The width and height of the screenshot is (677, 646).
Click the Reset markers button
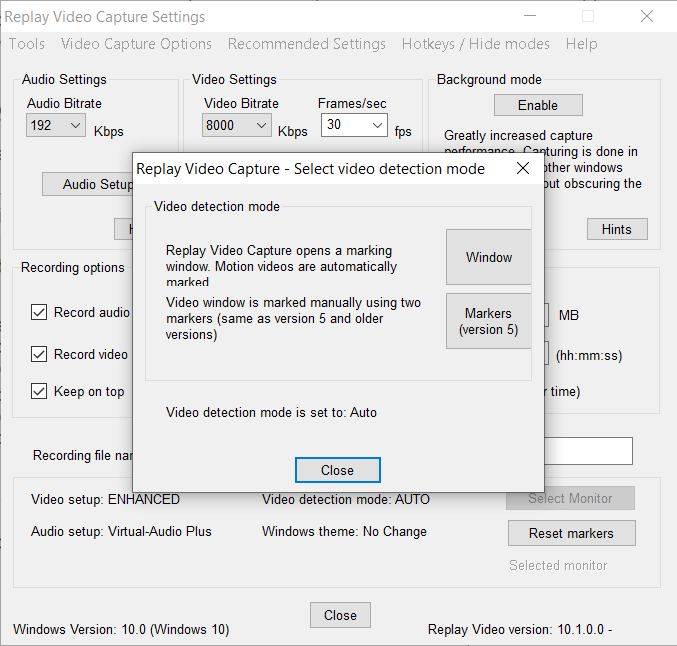572,533
